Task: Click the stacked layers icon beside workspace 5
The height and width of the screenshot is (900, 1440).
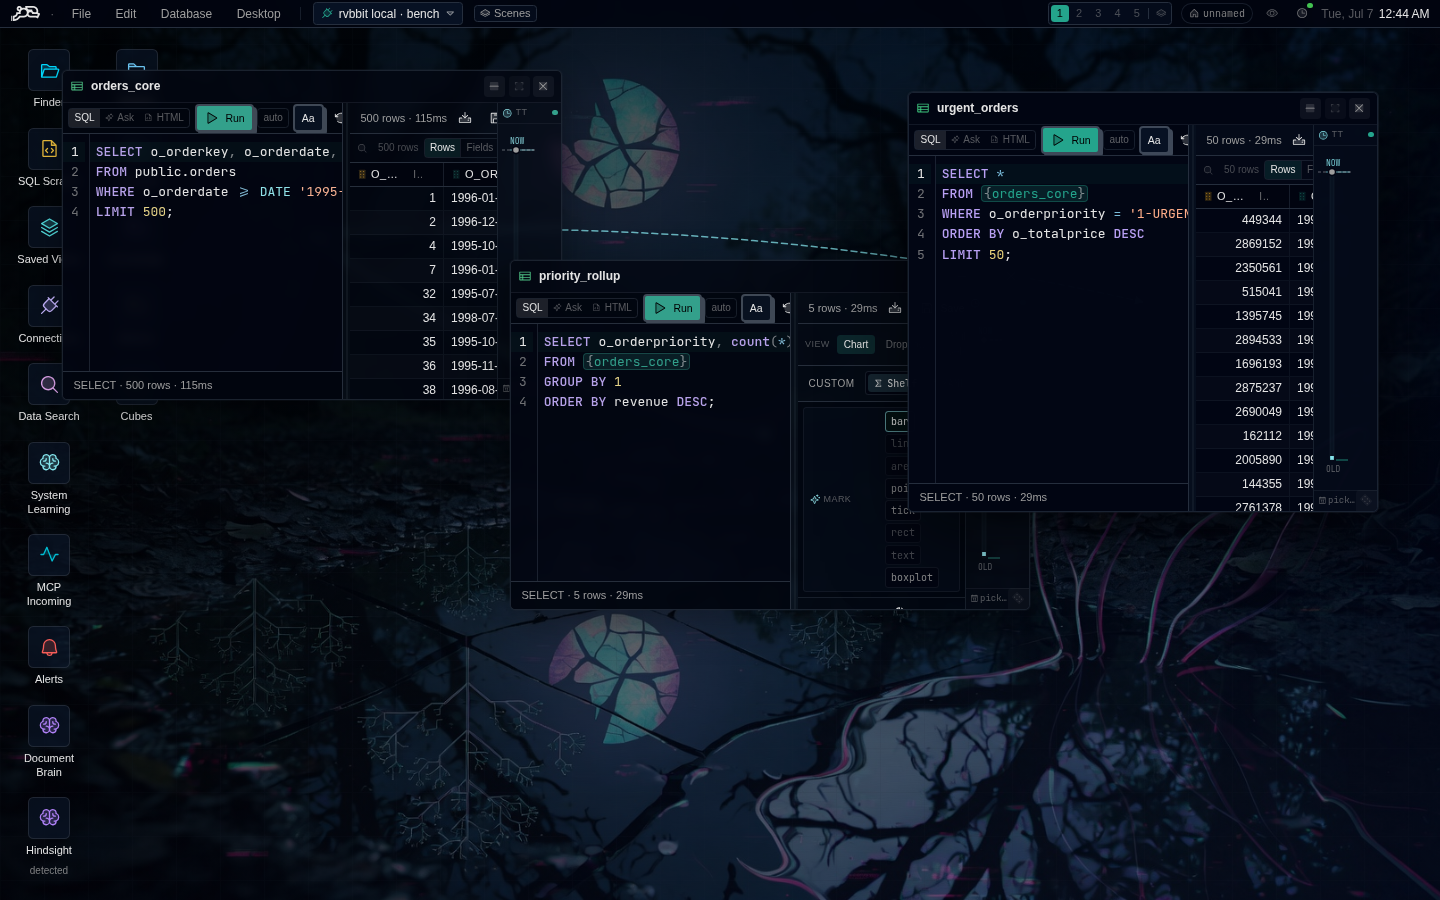Action: (1161, 13)
